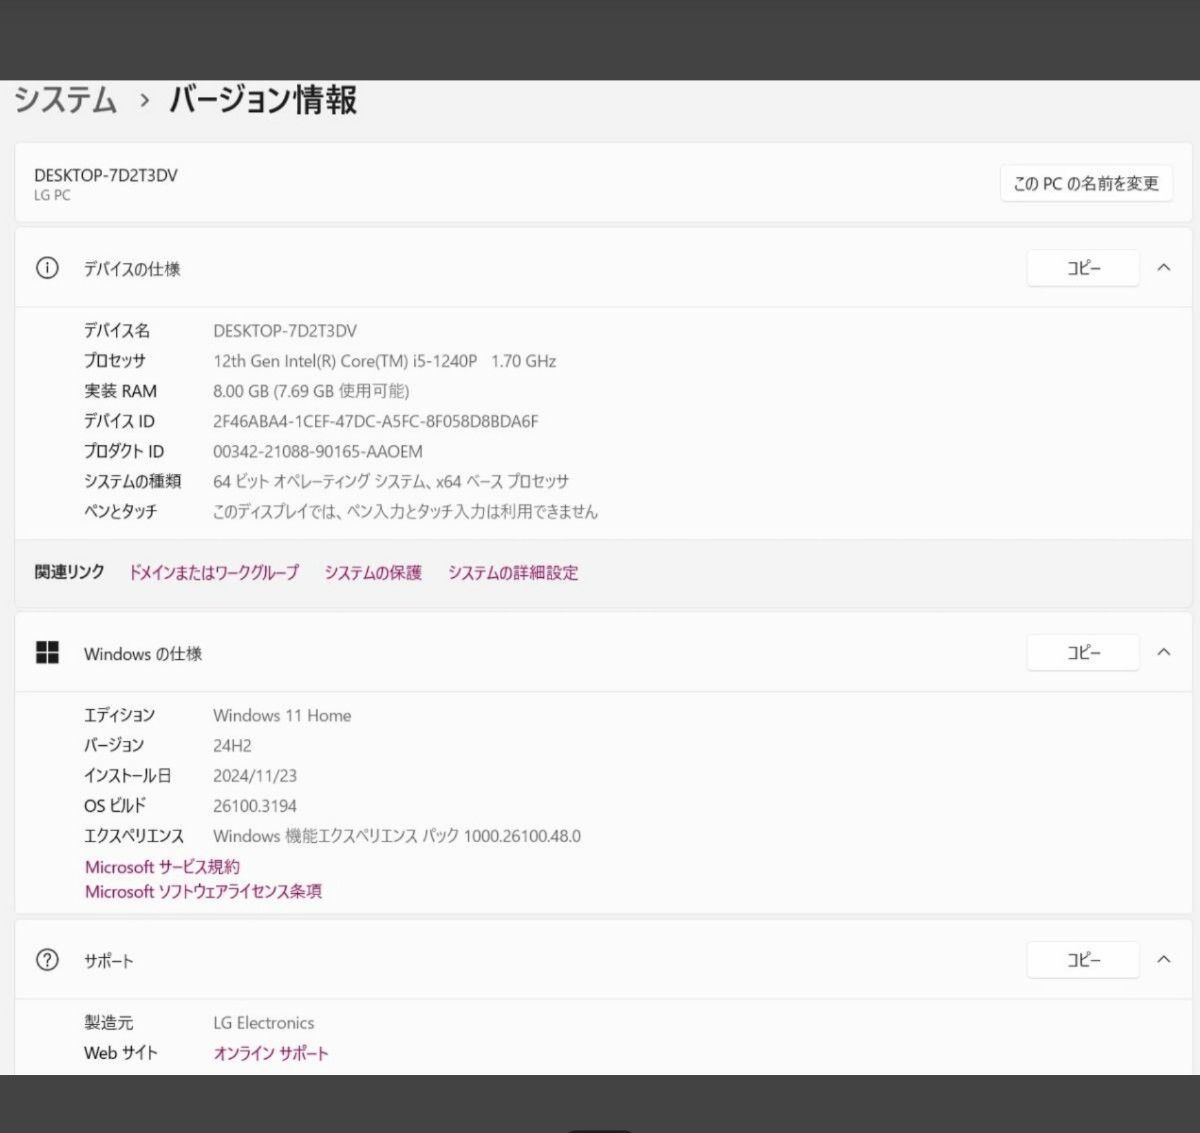Click the info icon beside デバイスの仕様
Image resolution: width=1200 pixels, height=1133 pixels.
(x=47, y=268)
